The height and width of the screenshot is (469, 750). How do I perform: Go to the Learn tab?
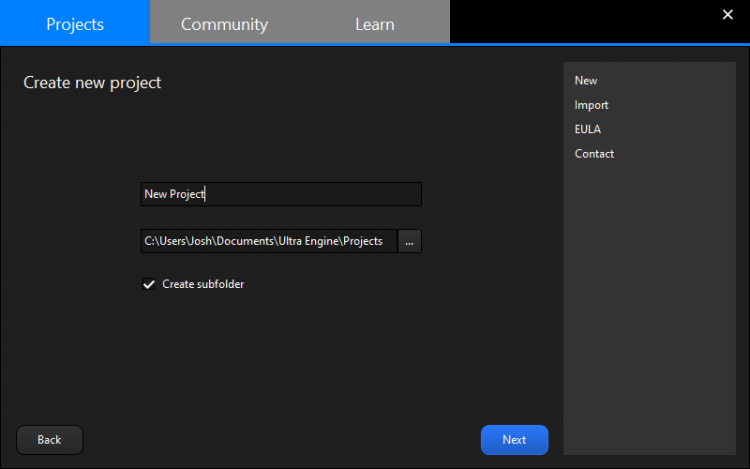[x=374, y=23]
